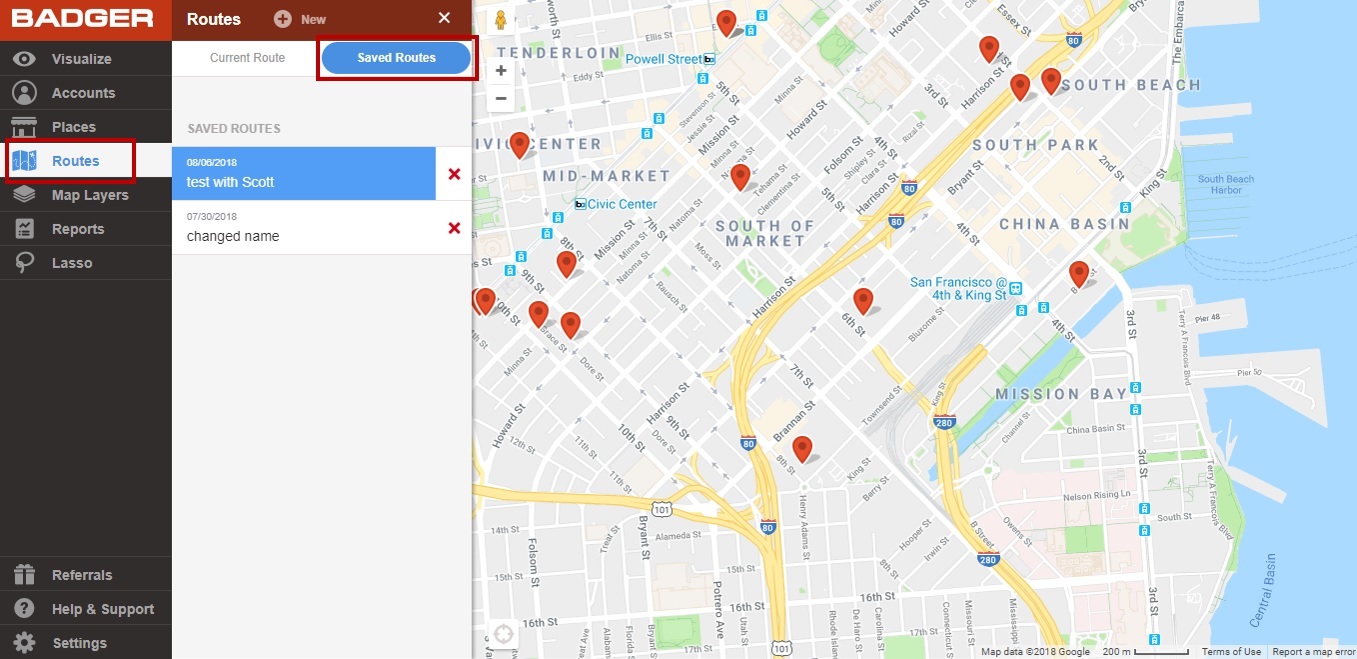This screenshot has width=1357, height=659.
Task: Click the red pin near Tehama St
Action: pyautogui.click(x=740, y=177)
